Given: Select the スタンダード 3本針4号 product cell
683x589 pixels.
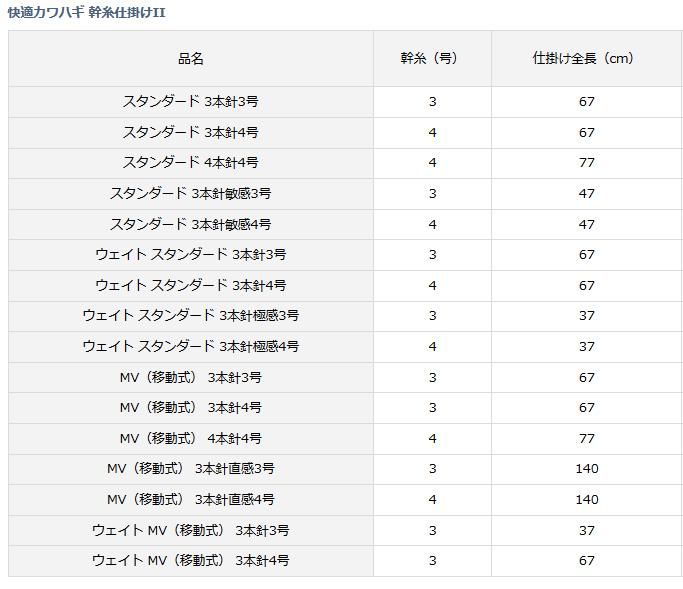Looking at the screenshot, I should coord(191,132).
